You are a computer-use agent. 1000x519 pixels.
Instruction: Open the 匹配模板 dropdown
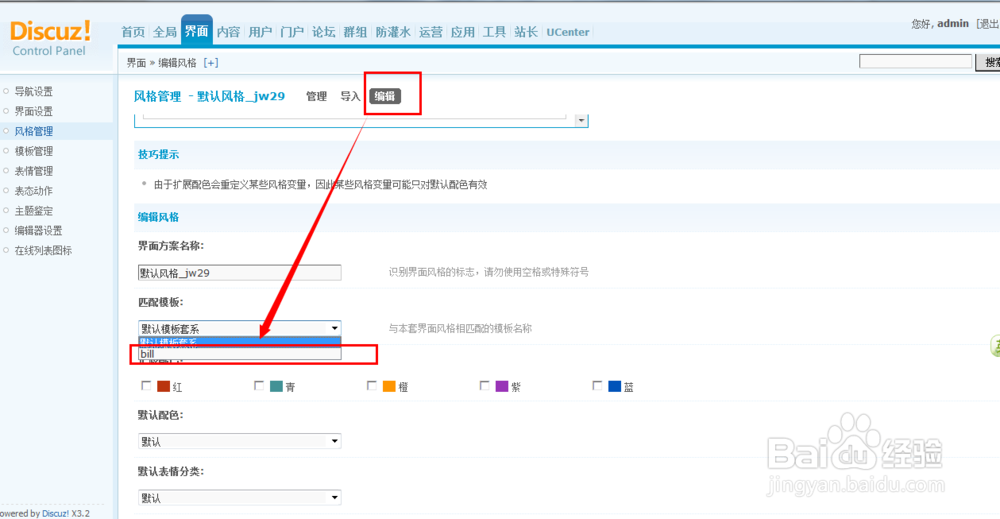click(239, 328)
